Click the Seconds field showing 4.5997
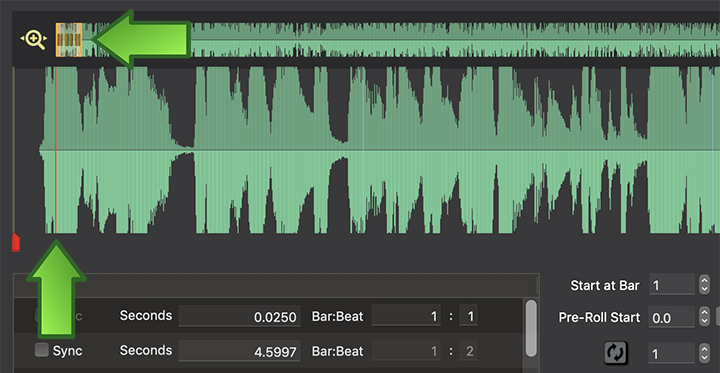The image size is (720, 373). point(239,351)
